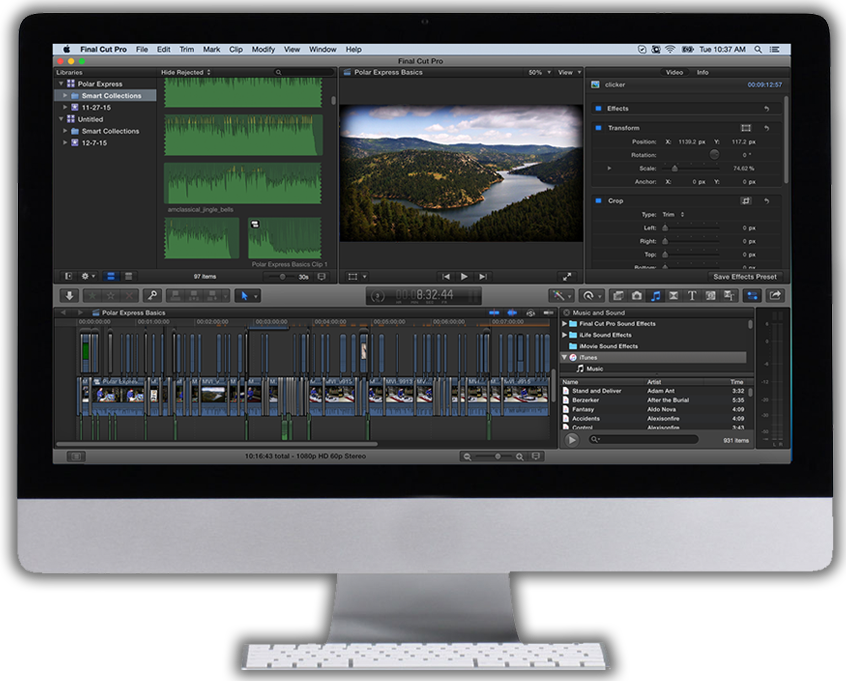Toggle solo headphones button in timeline
Image resolution: width=846 pixels, height=681 pixels.
(531, 312)
